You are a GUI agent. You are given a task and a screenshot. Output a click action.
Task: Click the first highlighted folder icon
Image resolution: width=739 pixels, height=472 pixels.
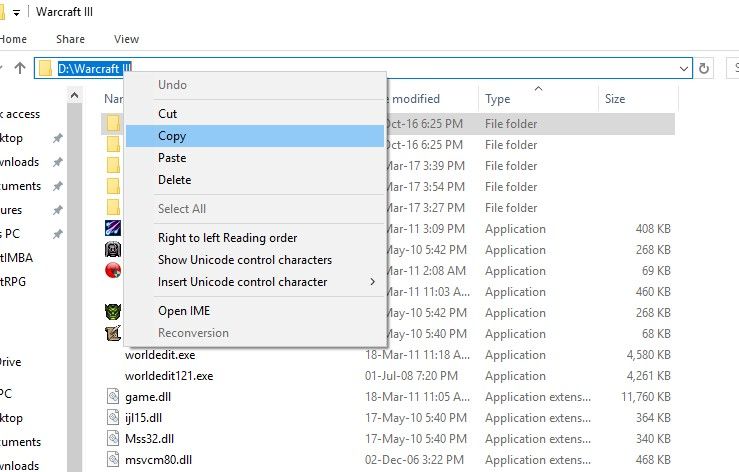pos(113,124)
